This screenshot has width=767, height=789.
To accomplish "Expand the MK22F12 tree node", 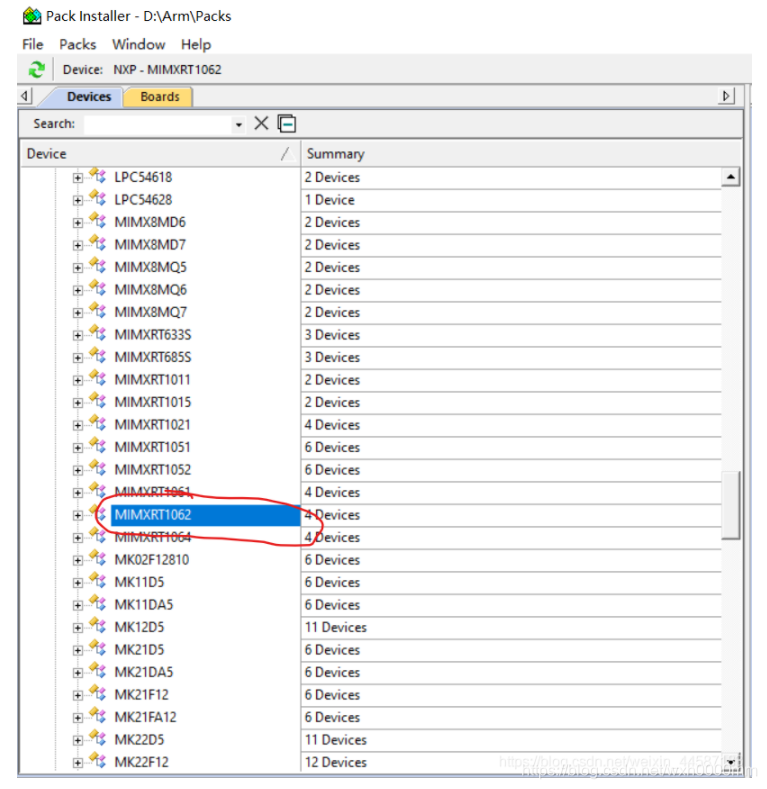I will 78,763.
